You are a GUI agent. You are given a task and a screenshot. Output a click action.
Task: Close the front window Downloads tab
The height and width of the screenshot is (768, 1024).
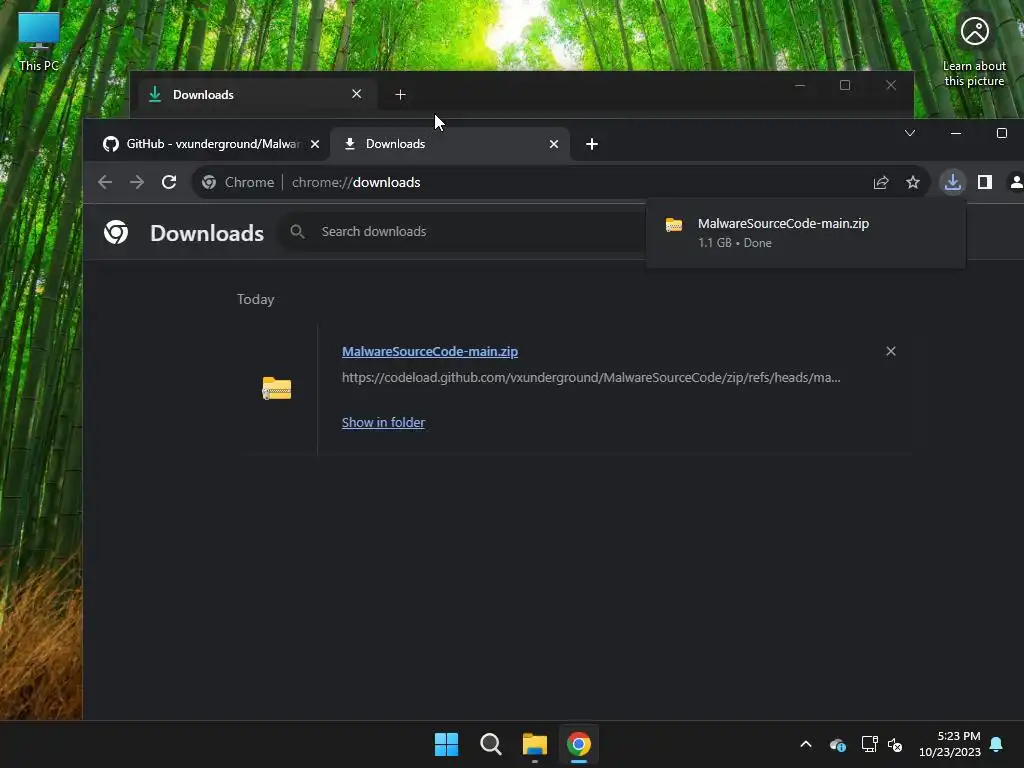(x=554, y=144)
